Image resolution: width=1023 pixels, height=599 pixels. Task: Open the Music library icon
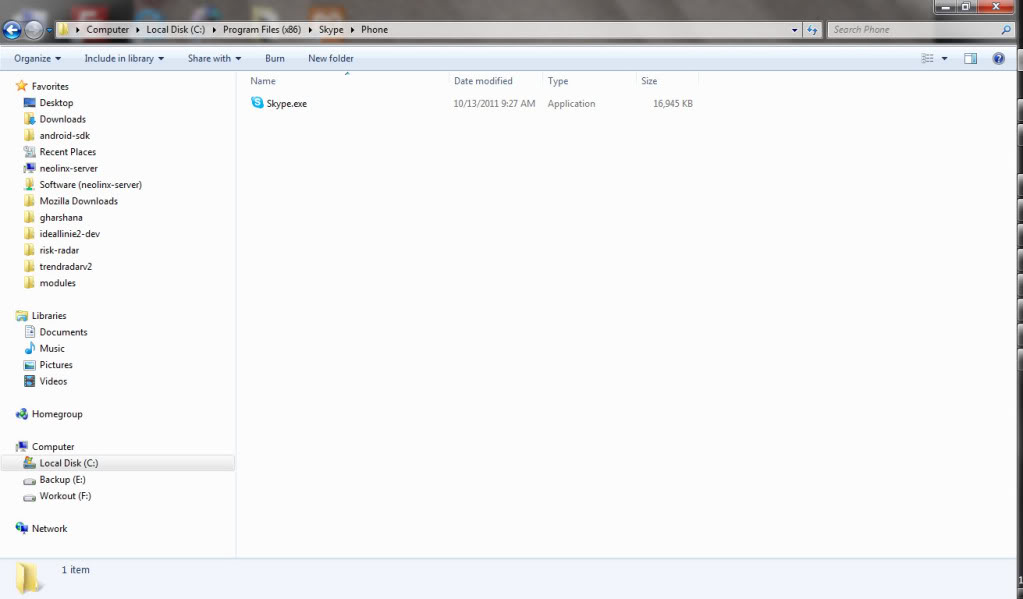point(29,348)
